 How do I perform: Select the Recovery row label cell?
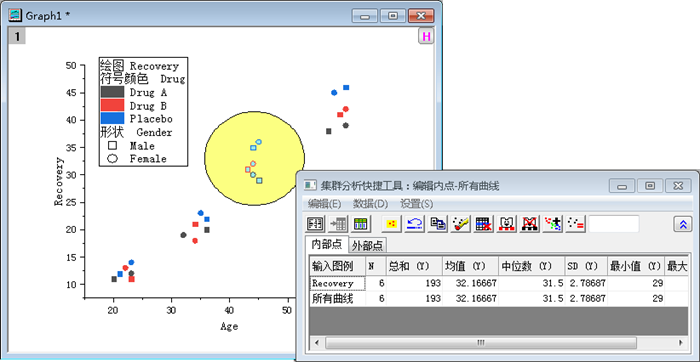click(338, 283)
